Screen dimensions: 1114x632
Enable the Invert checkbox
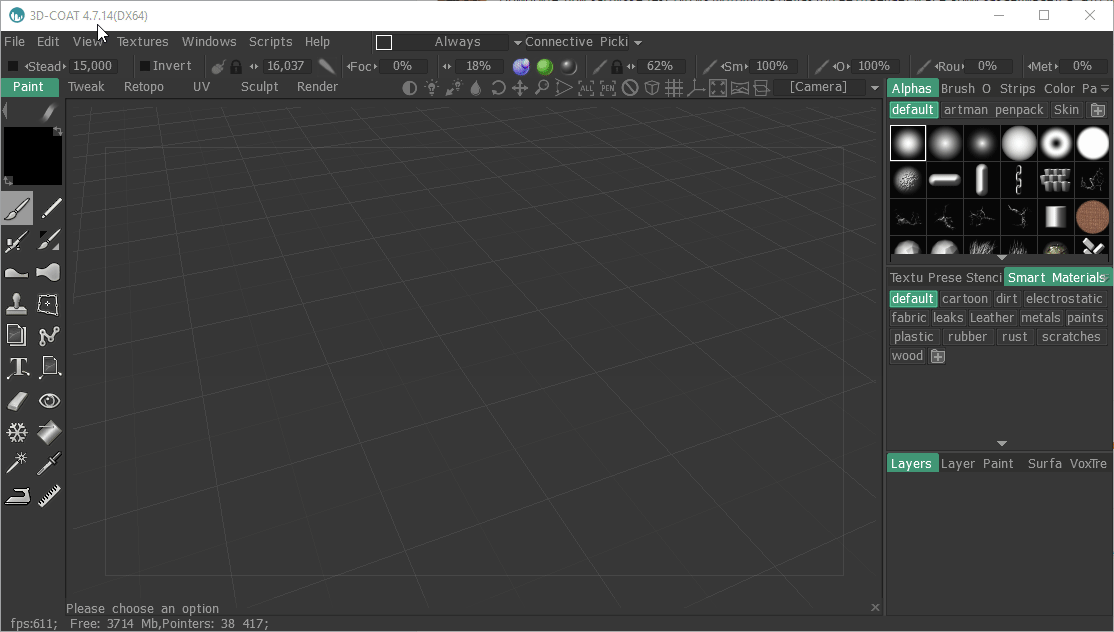[x=144, y=66]
